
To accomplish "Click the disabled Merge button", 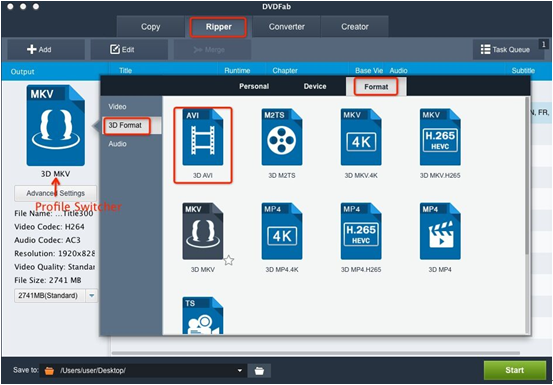I will pyautogui.click(x=212, y=50).
